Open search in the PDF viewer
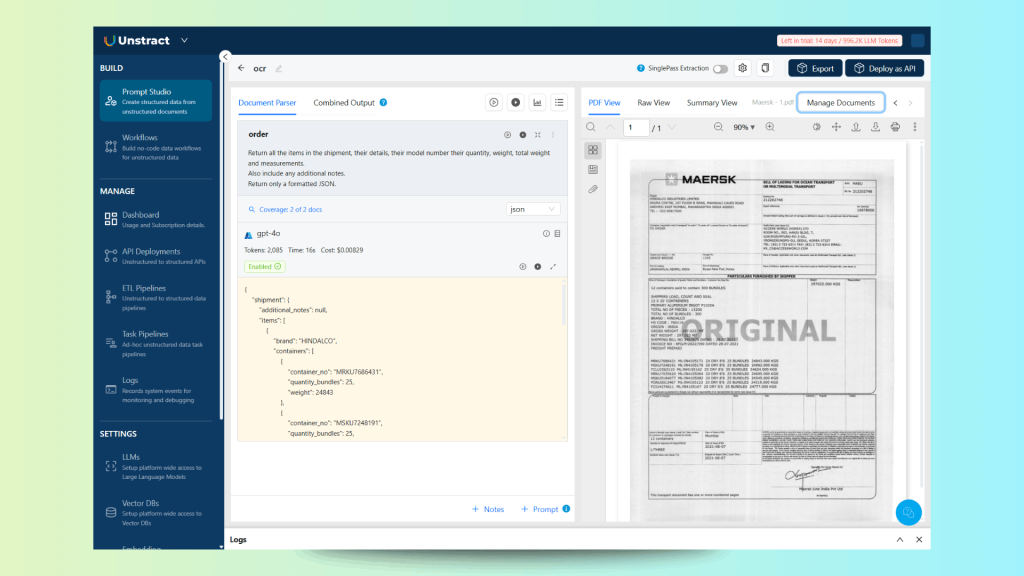 tap(591, 127)
